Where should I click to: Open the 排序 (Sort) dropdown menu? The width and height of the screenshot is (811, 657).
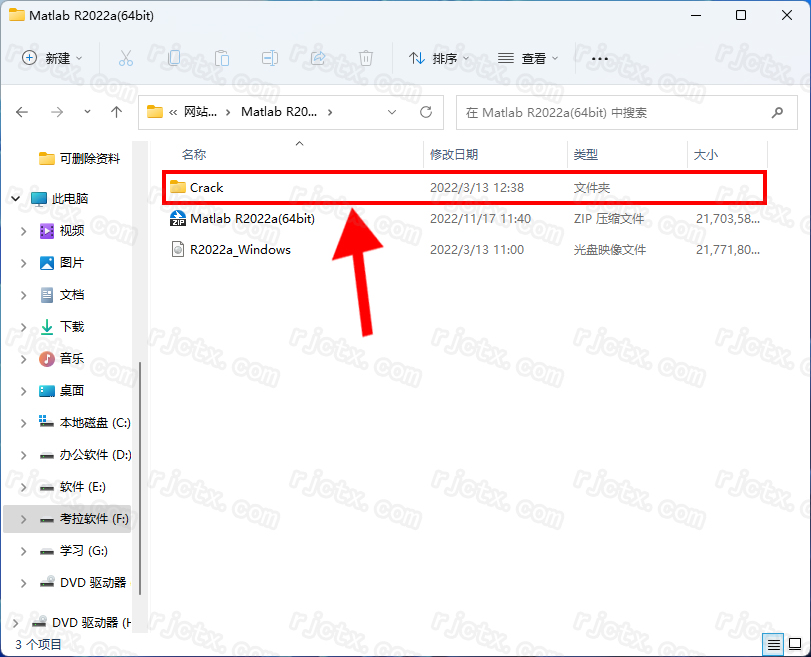click(440, 59)
